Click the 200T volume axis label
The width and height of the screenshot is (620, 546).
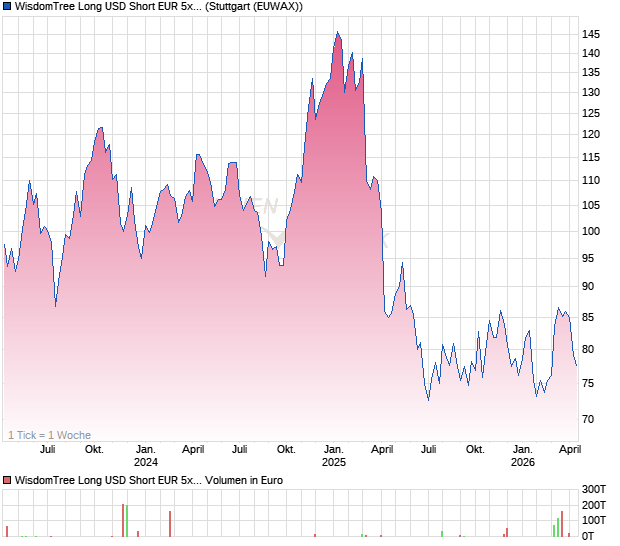(x=594, y=505)
